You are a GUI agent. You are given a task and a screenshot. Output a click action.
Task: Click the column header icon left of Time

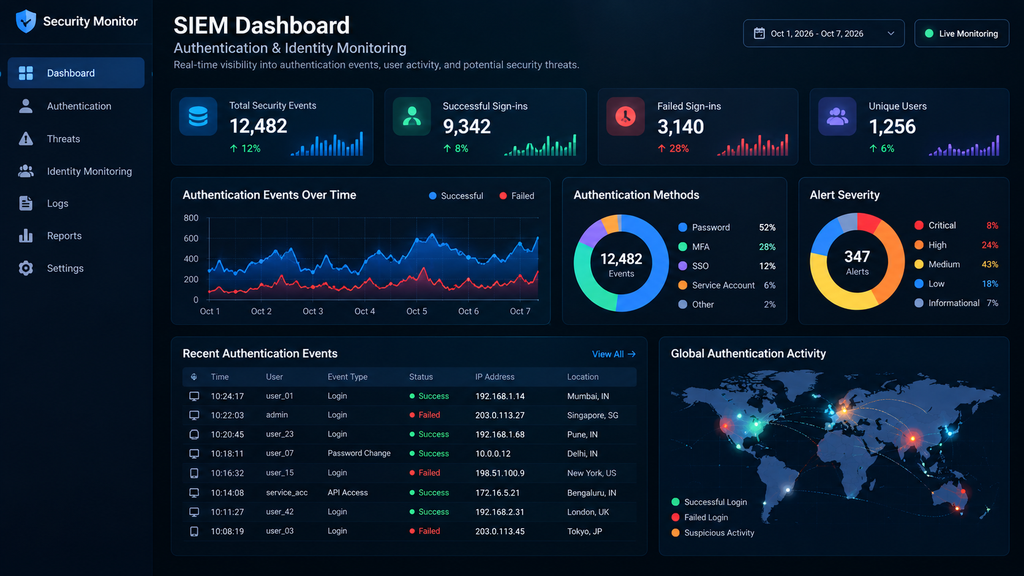tap(194, 377)
